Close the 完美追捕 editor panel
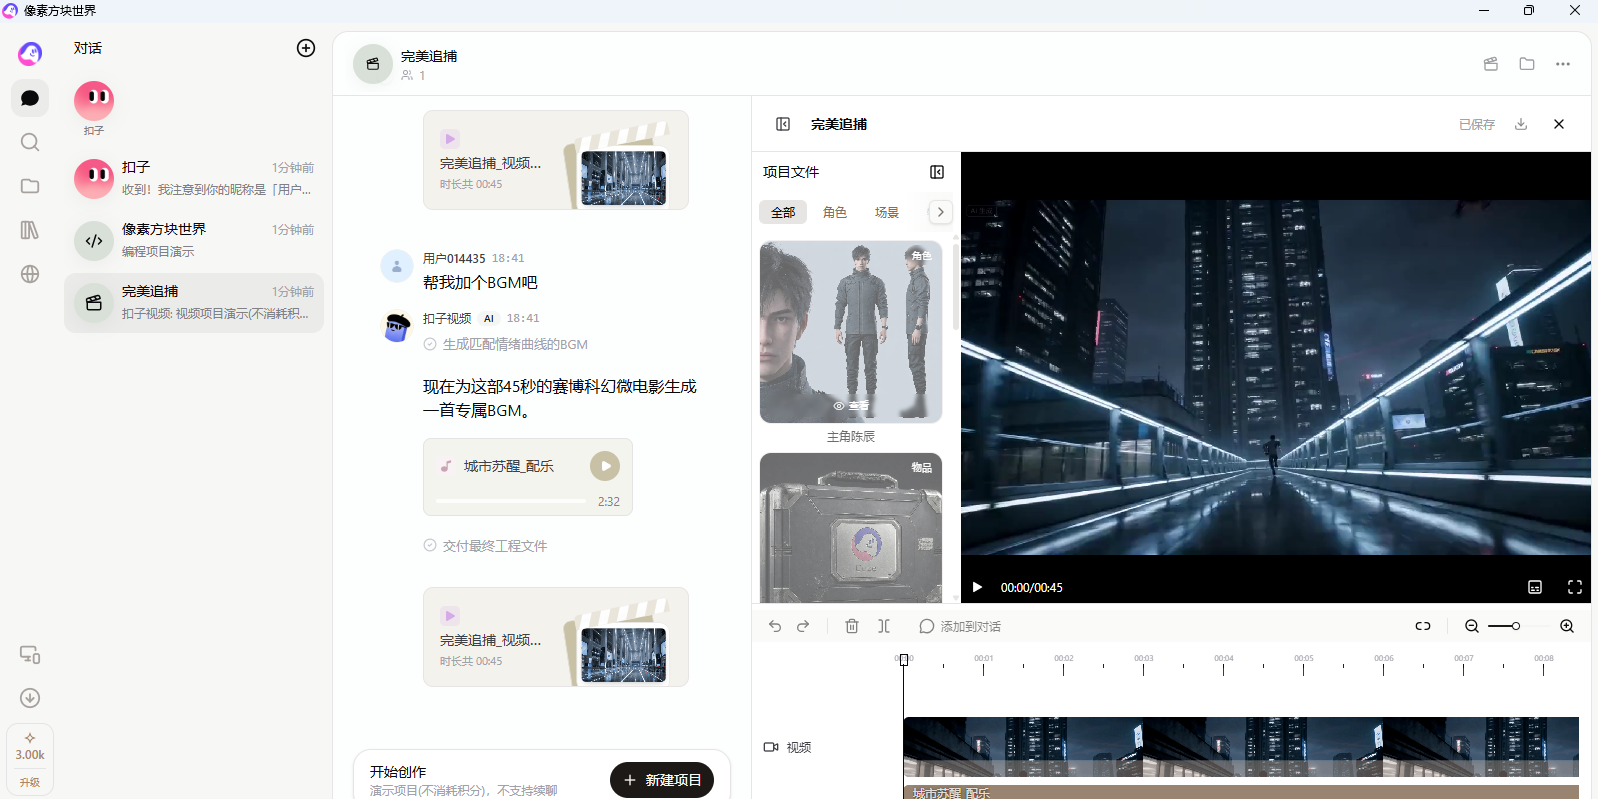The height and width of the screenshot is (799, 1598). point(1559,124)
